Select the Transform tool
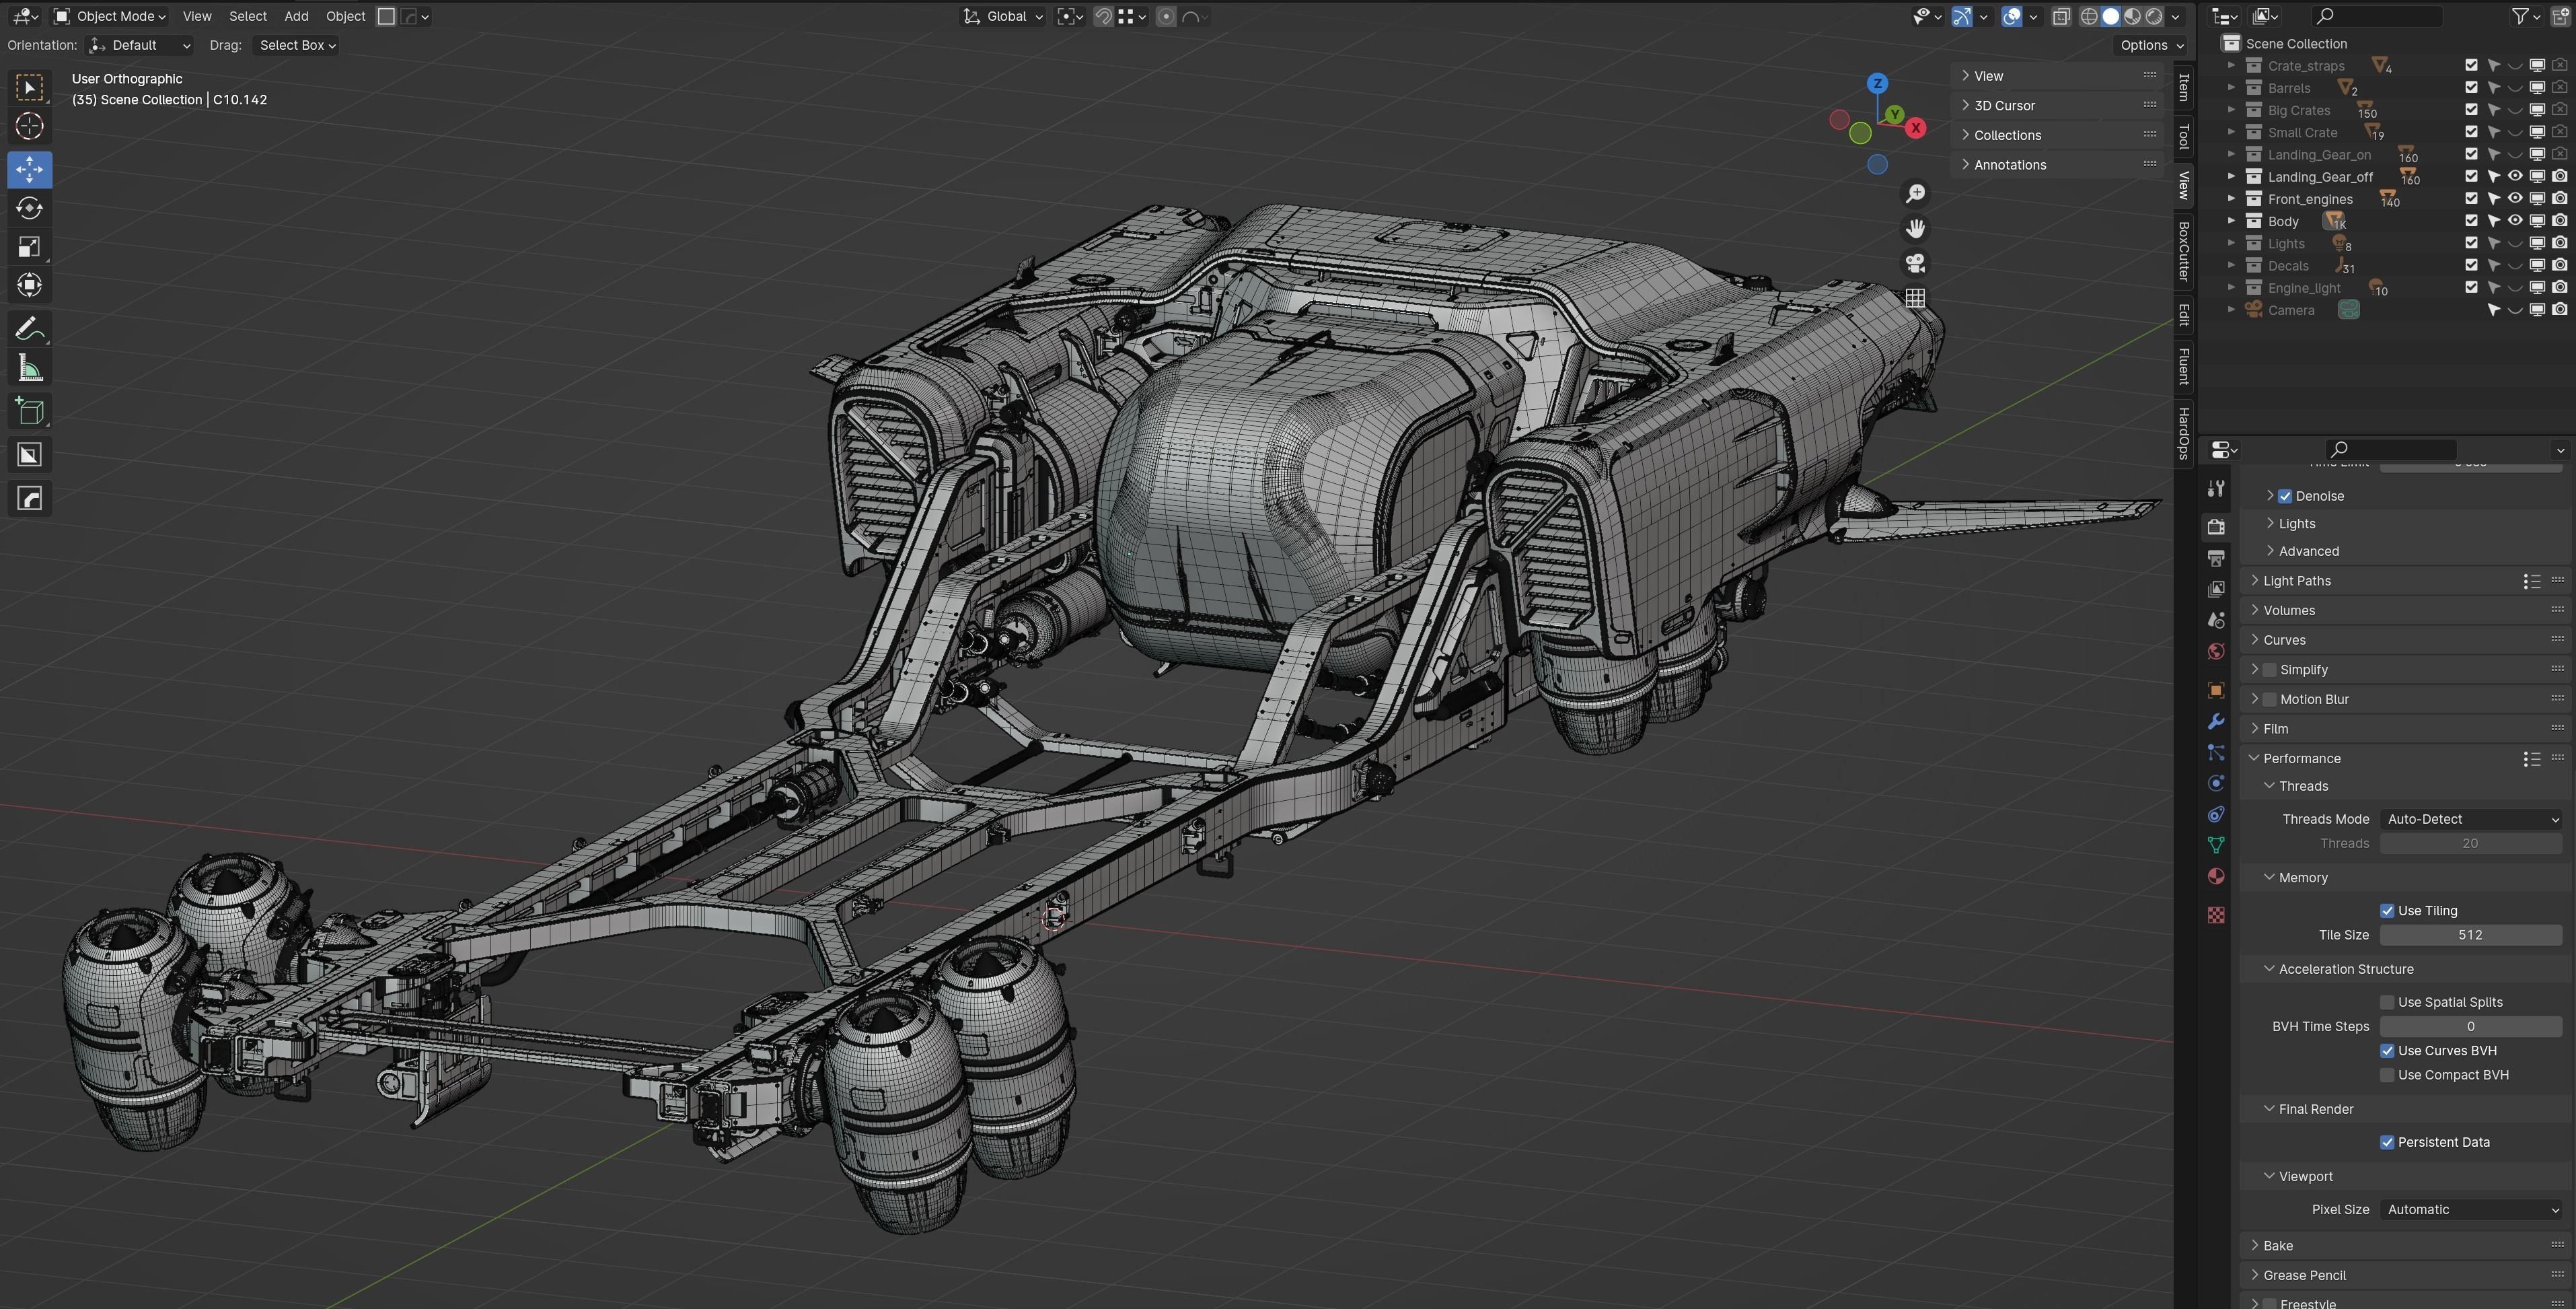Image resolution: width=2576 pixels, height=1309 pixels. pyautogui.click(x=29, y=285)
